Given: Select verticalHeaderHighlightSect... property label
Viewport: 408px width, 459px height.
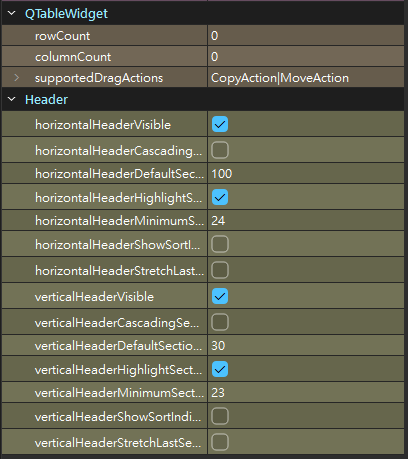Looking at the screenshot, I should click(119, 370).
